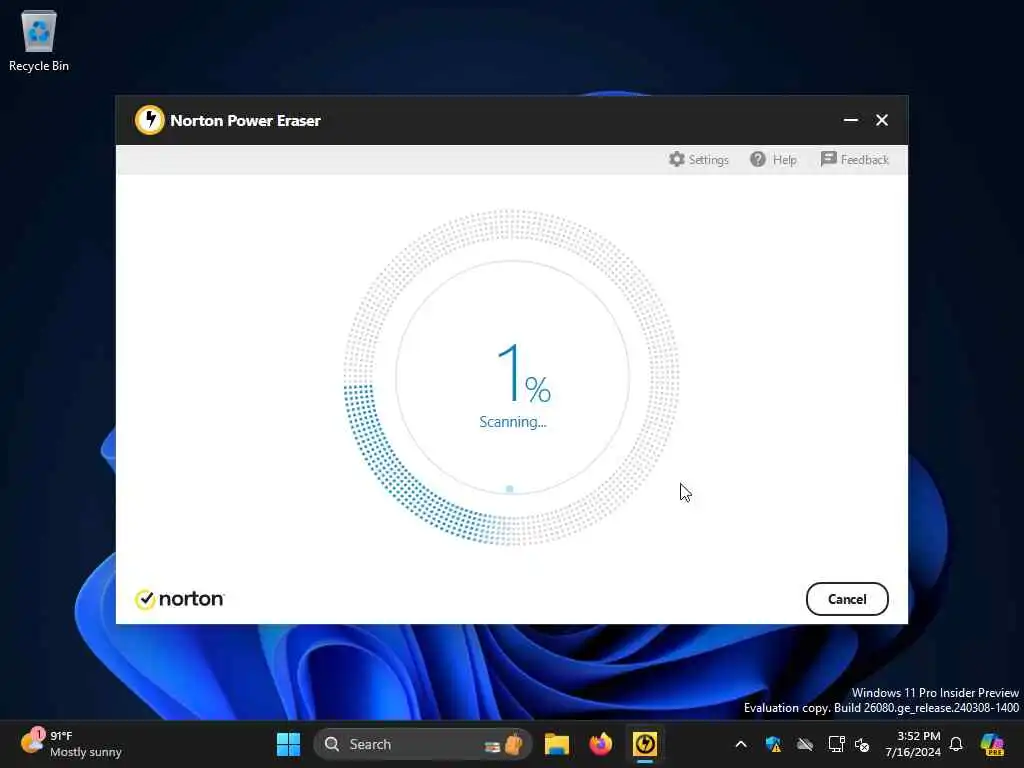Viewport: 1024px width, 768px height.
Task: Click the norton brand logo
Action: coord(180,599)
